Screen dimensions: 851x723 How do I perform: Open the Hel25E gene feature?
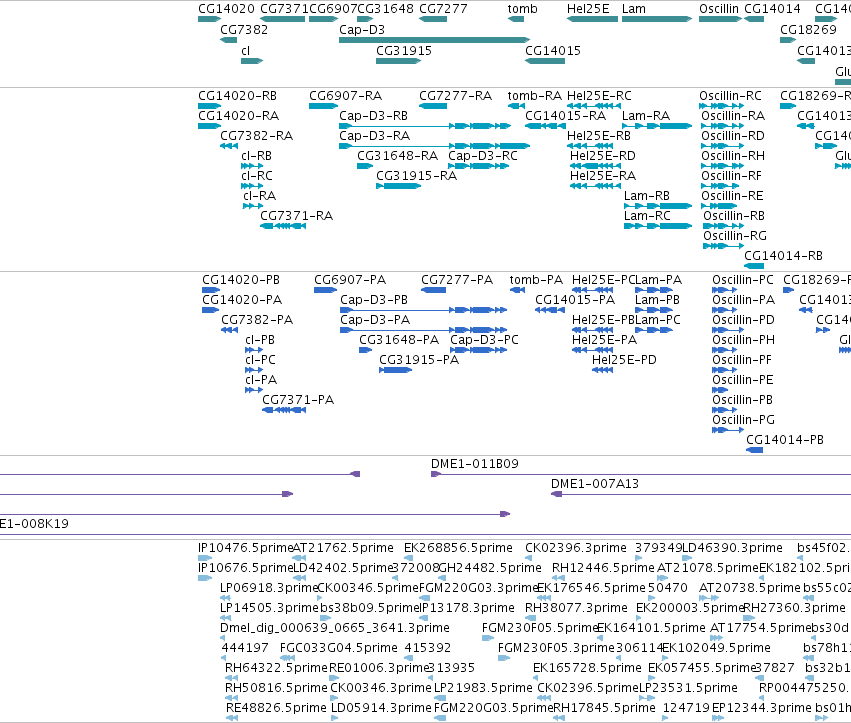(592, 19)
